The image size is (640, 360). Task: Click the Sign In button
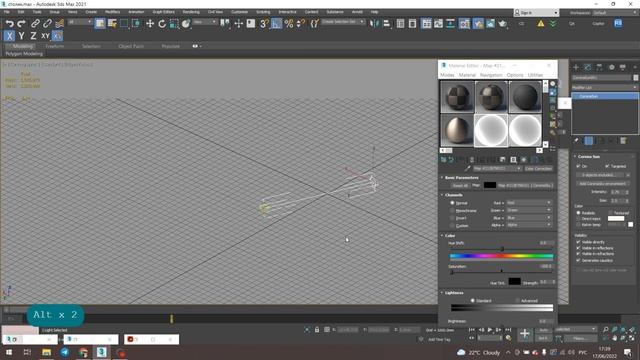point(536,13)
